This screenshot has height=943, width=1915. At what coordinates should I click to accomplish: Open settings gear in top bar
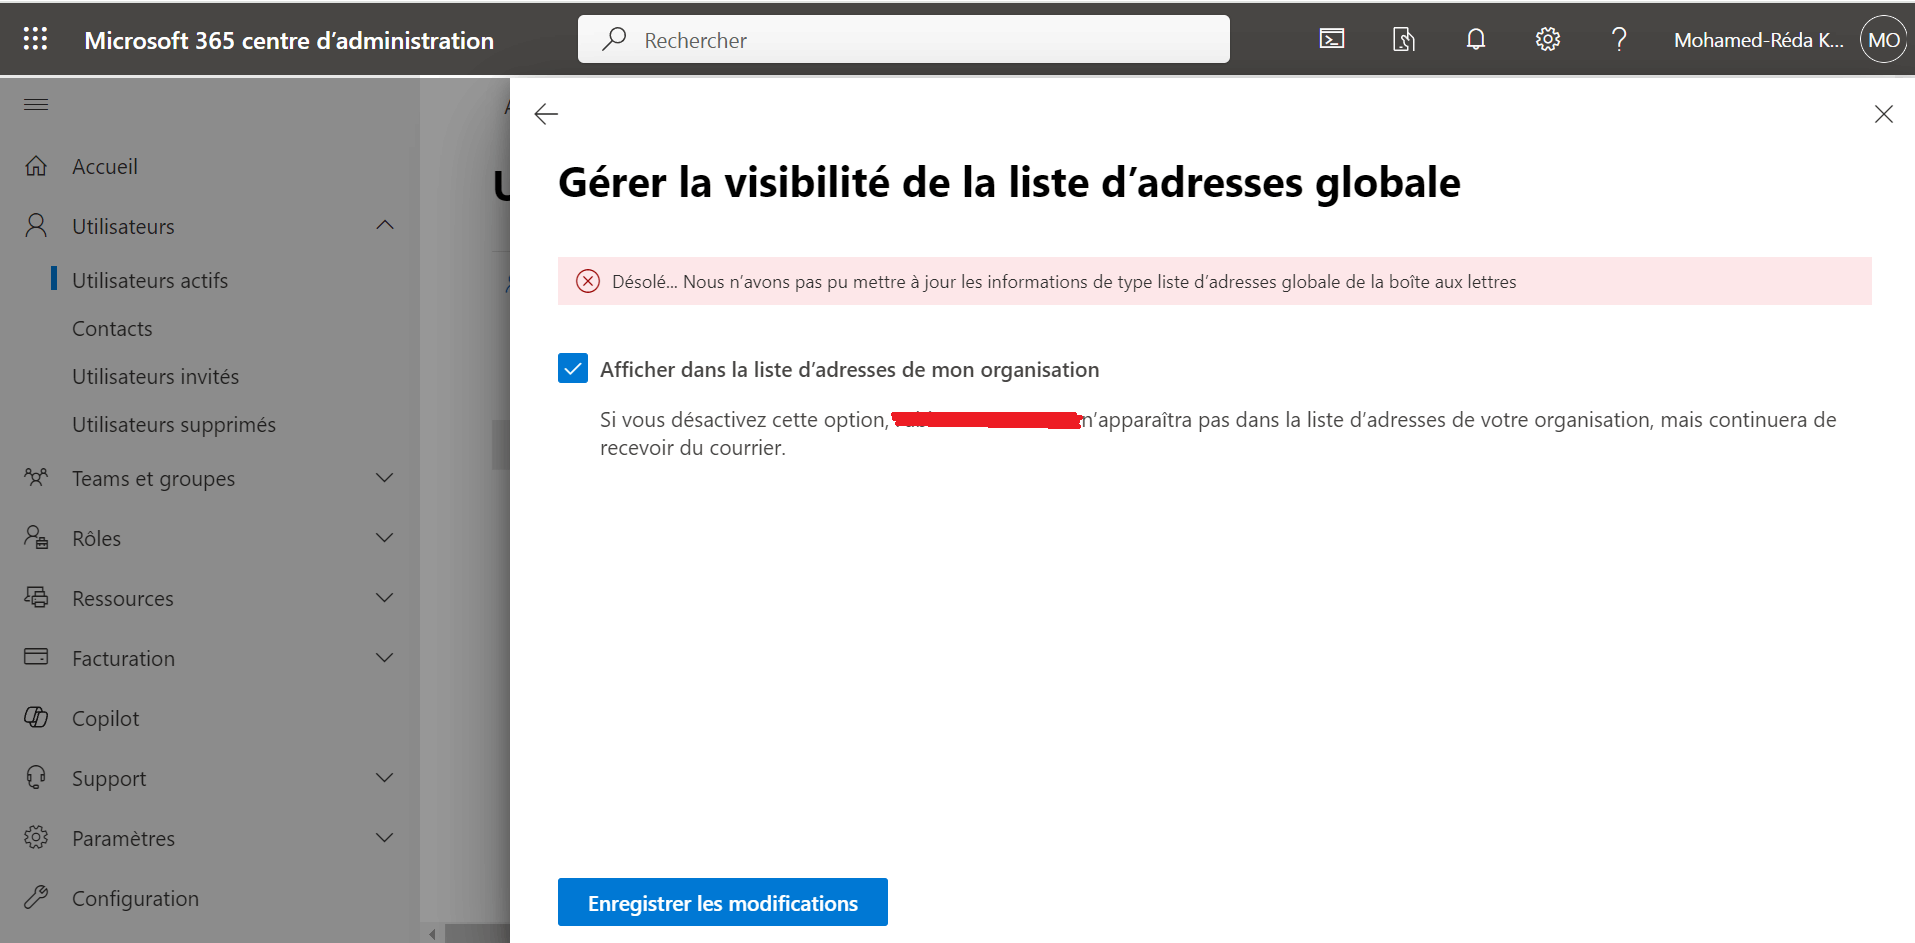point(1548,39)
